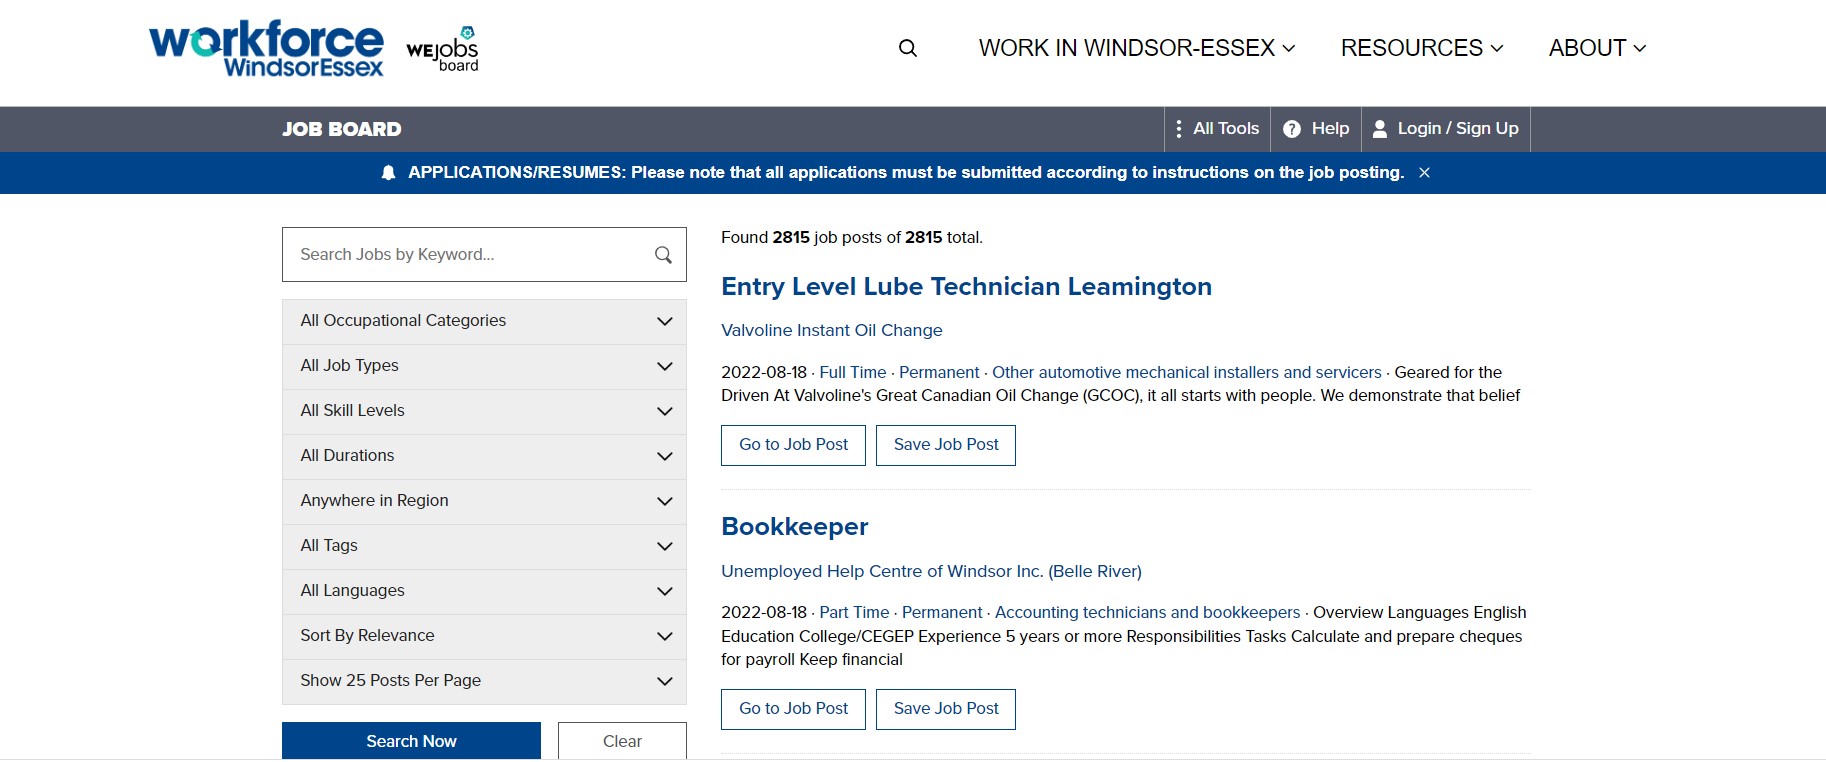The height and width of the screenshot is (762, 1826).
Task: Click Permanent link on Bookkeeper job
Action: pos(942,612)
